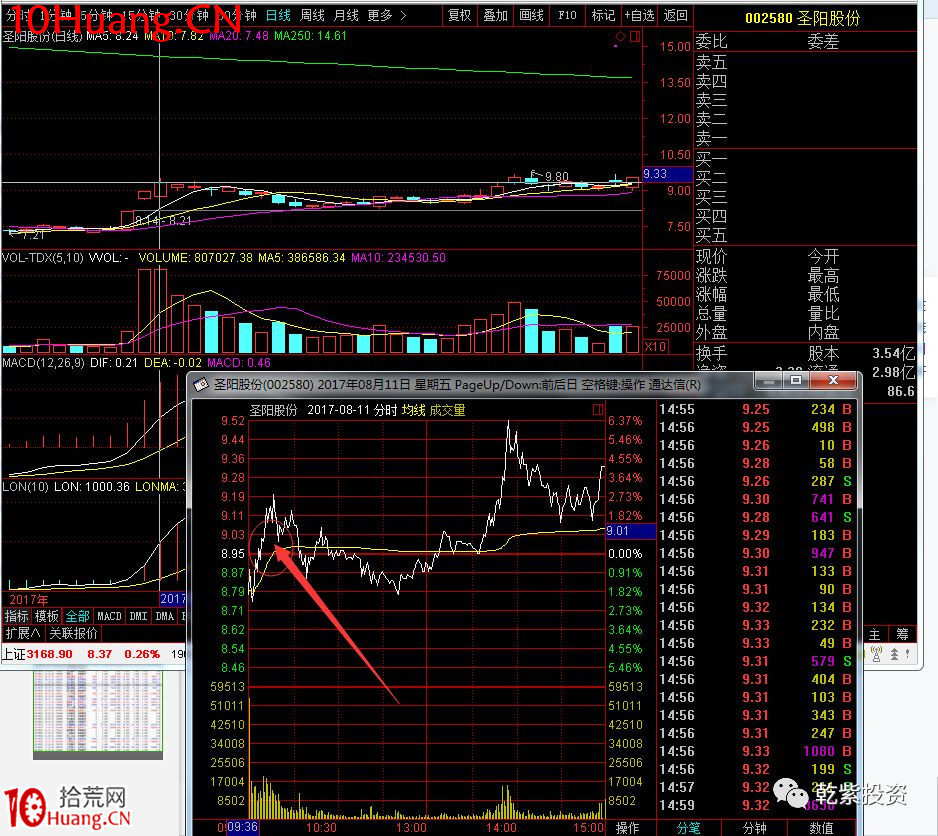
Task: Select the 分笔 tick tab in popup
Action: (x=688, y=828)
